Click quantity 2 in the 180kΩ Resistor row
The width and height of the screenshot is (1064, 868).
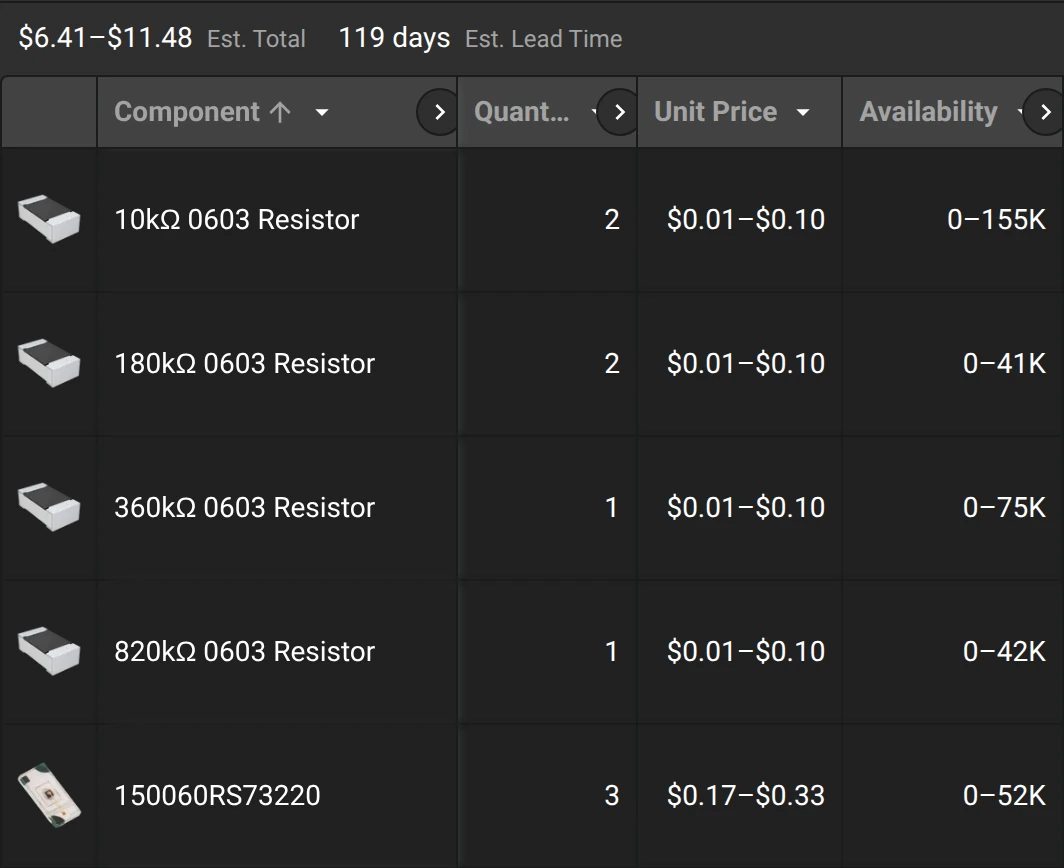[x=611, y=364]
